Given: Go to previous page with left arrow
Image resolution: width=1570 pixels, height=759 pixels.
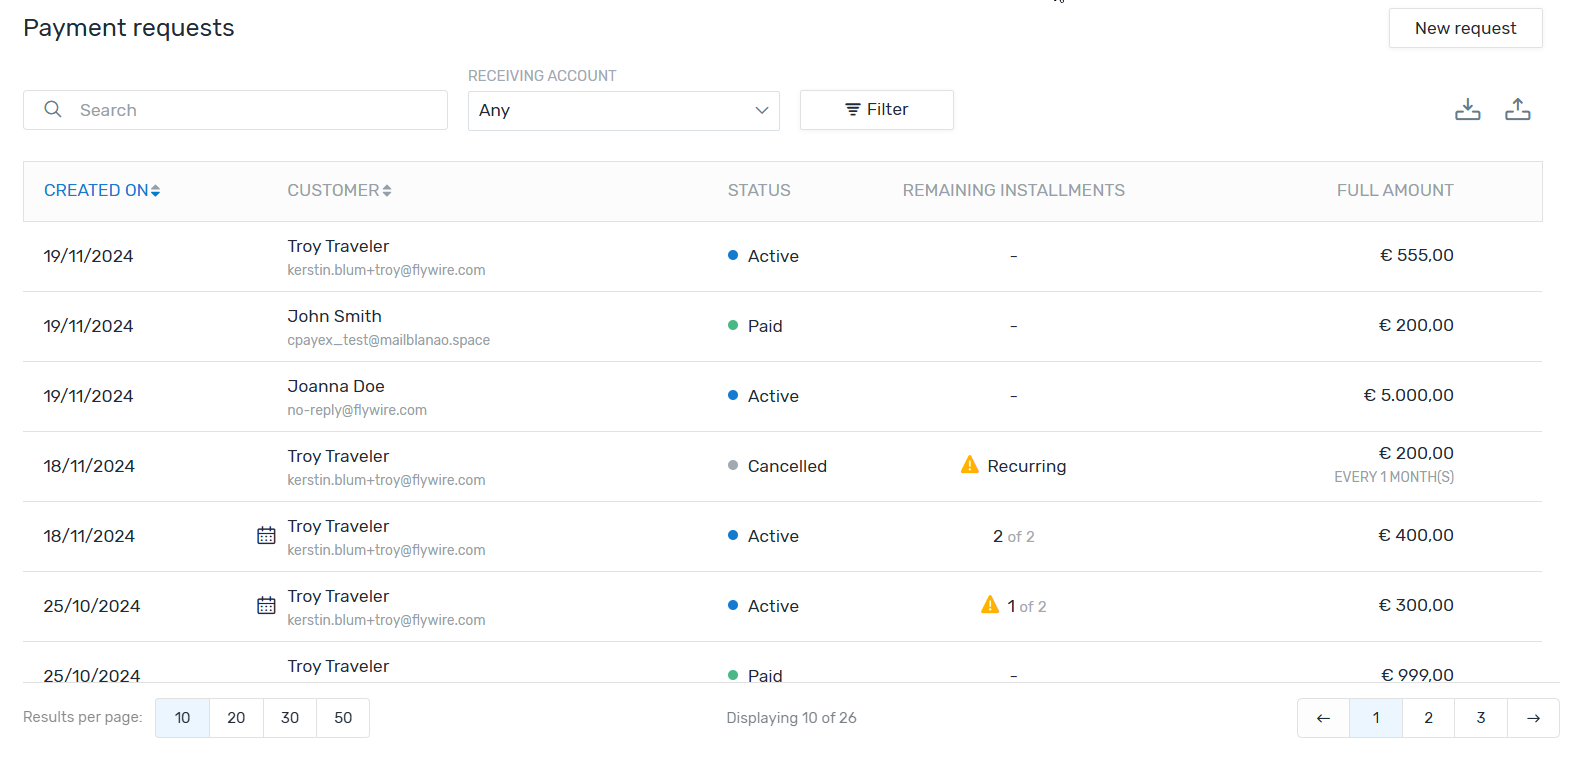Looking at the screenshot, I should [x=1323, y=718].
